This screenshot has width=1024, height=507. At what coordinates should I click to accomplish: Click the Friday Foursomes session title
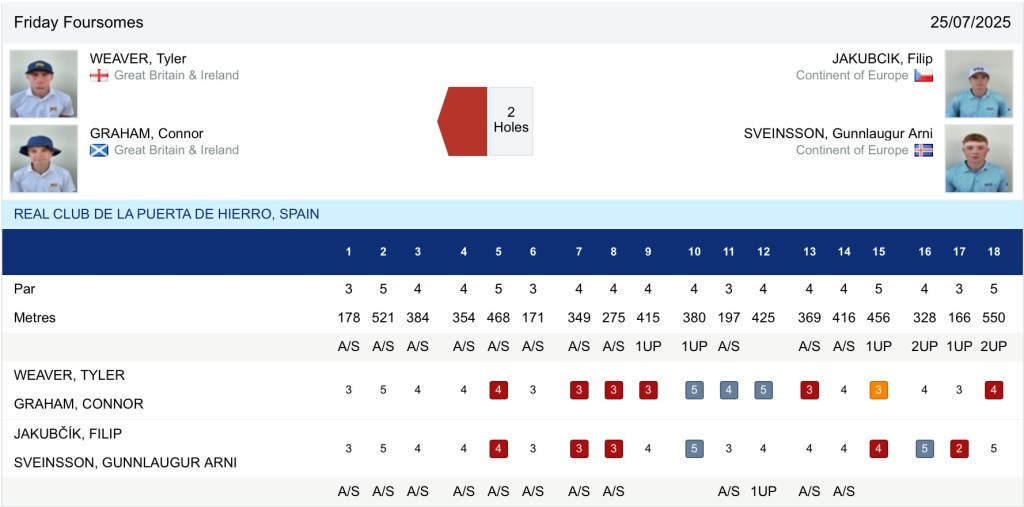[79, 22]
